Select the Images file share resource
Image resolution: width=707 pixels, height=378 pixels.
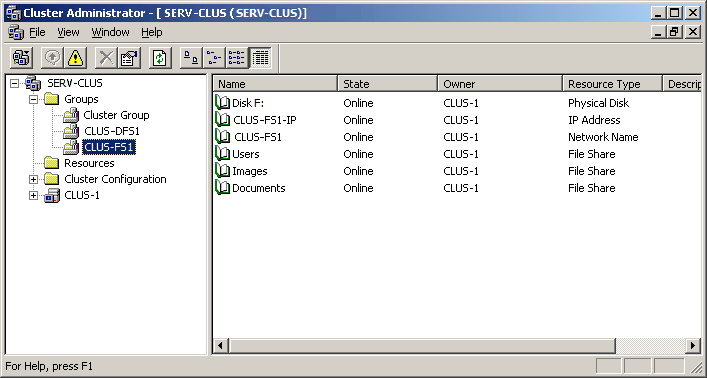tap(250, 171)
